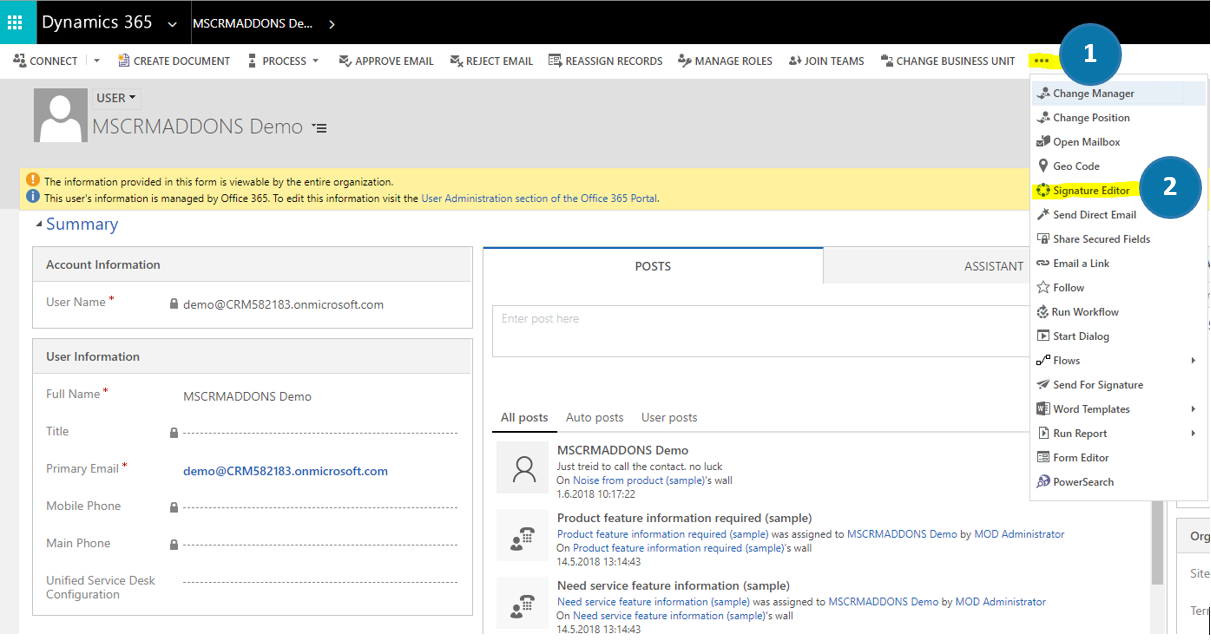
Task: Show the Auto posts filter
Action: point(595,418)
